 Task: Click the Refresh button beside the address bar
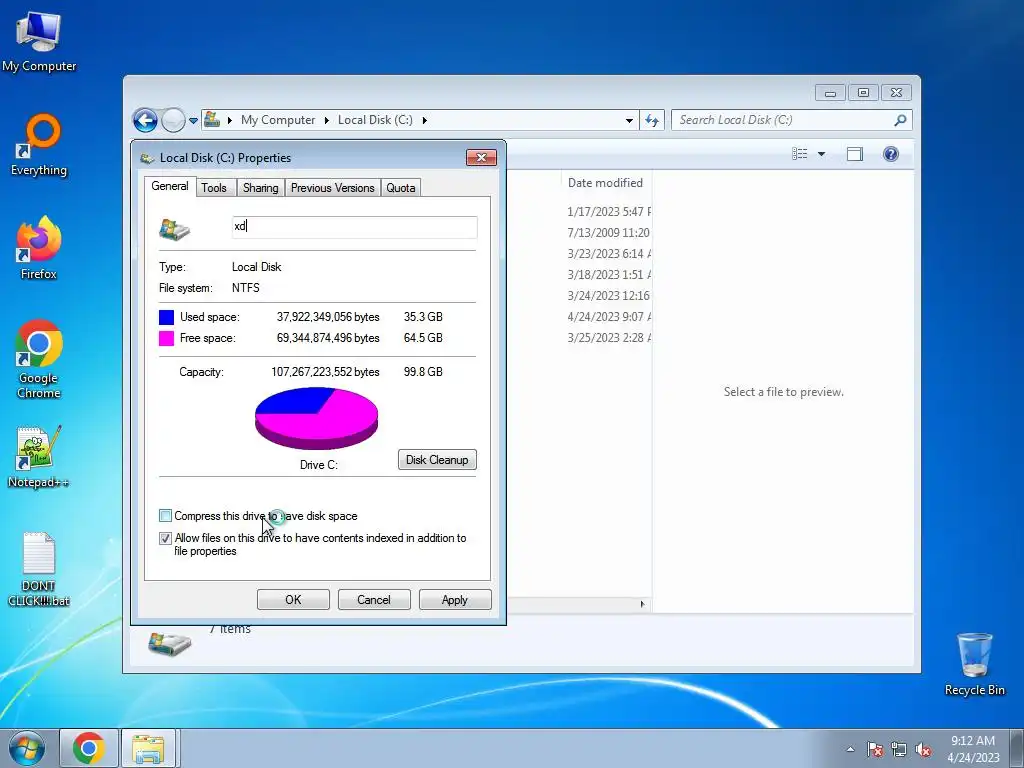652,120
